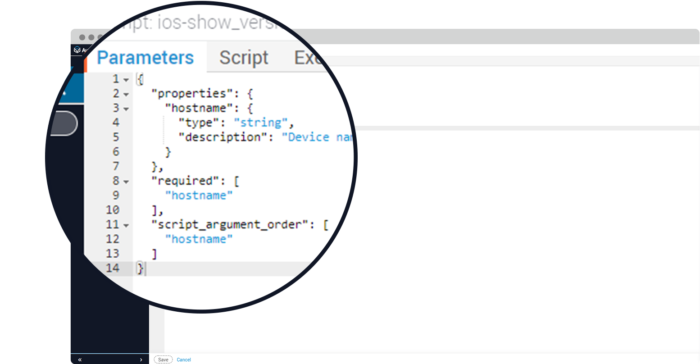This screenshot has width=700, height=364.
Task: Click the Cancel link
Action: click(183, 360)
